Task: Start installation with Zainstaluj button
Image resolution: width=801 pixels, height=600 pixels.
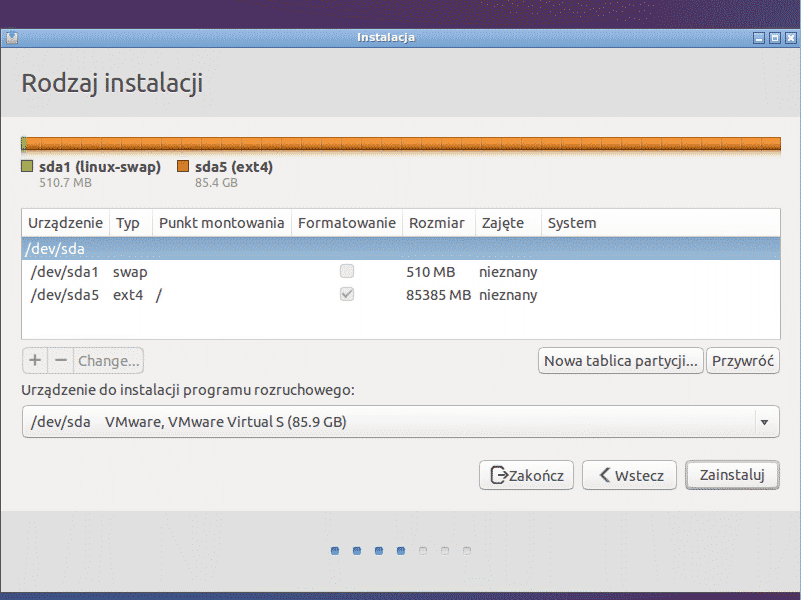Action: tap(732, 475)
